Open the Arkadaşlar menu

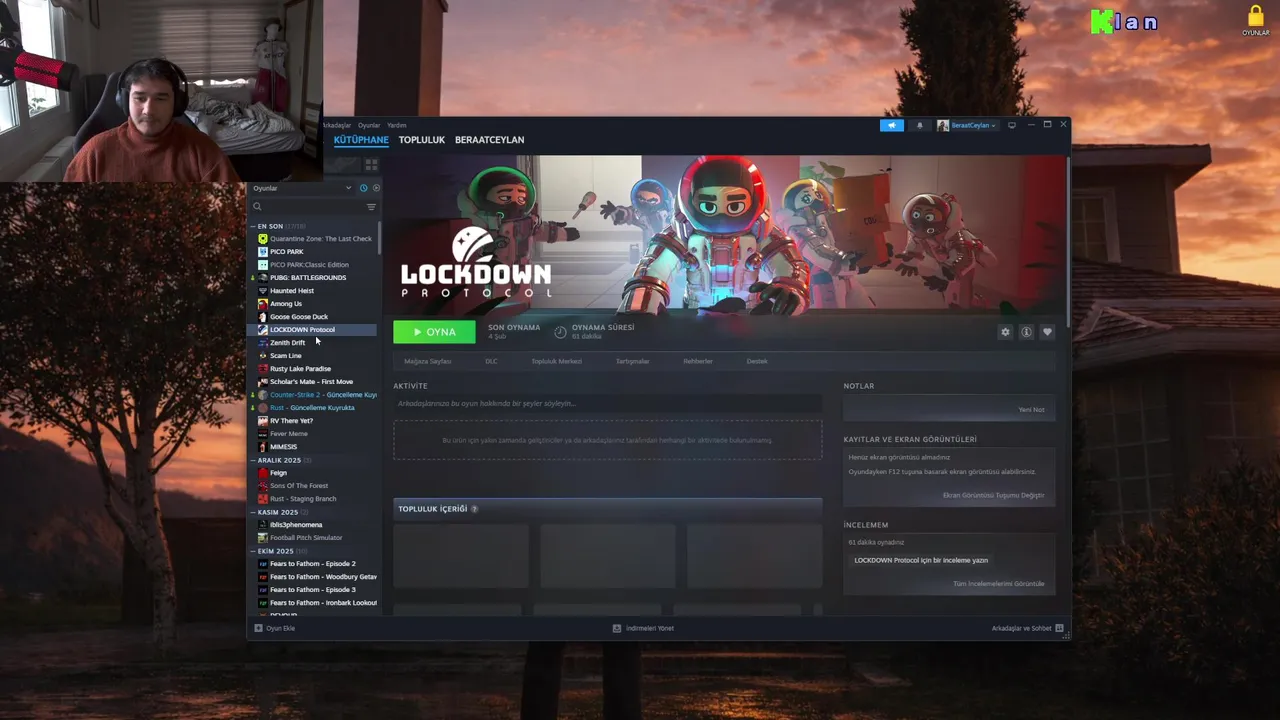[x=337, y=125]
